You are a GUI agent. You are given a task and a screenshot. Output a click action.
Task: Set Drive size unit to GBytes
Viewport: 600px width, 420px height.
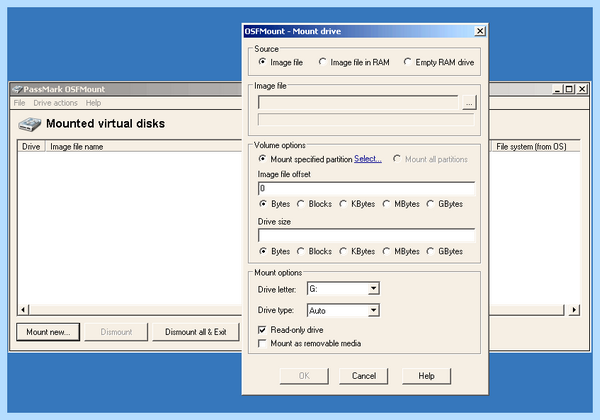[x=430, y=251]
